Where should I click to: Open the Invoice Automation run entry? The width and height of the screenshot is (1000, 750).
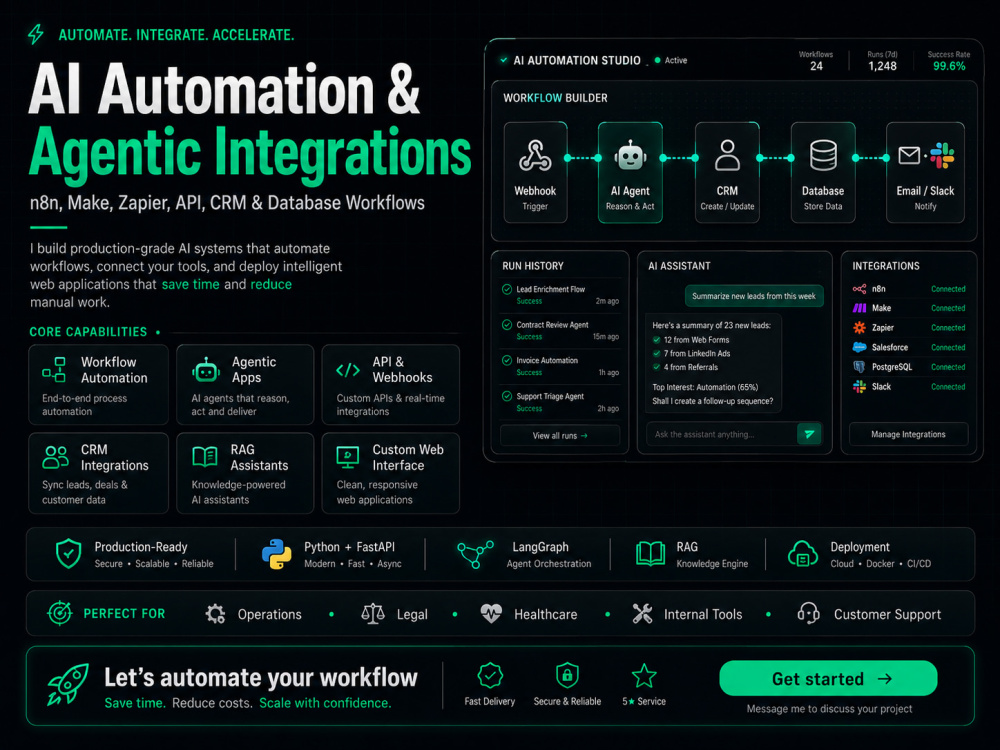click(560, 366)
